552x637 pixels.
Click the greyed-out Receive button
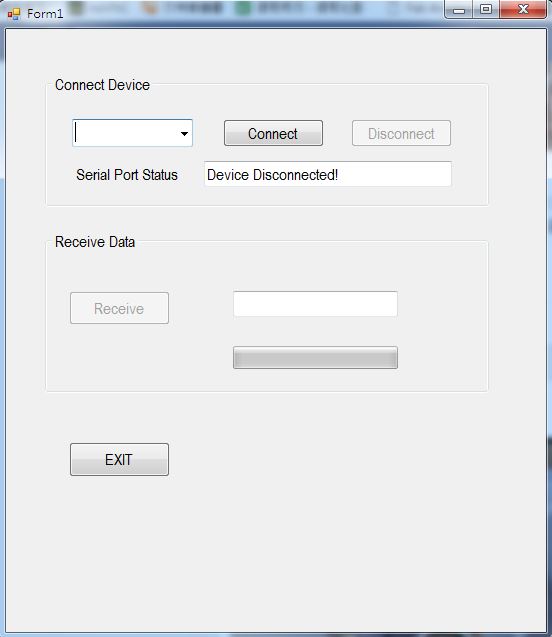(x=119, y=308)
